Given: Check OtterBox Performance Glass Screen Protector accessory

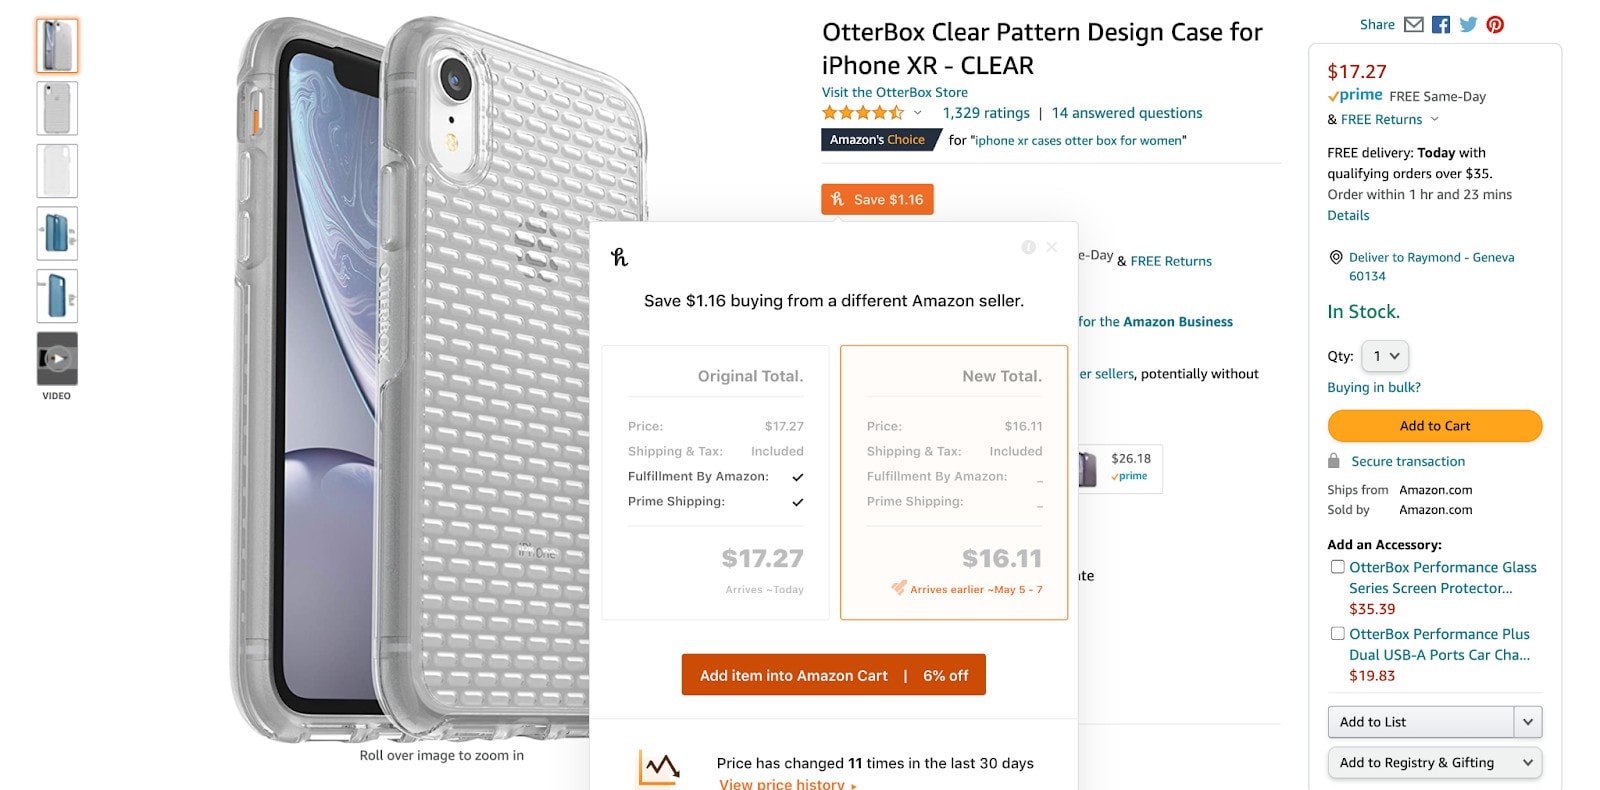Looking at the screenshot, I should click(x=1337, y=567).
